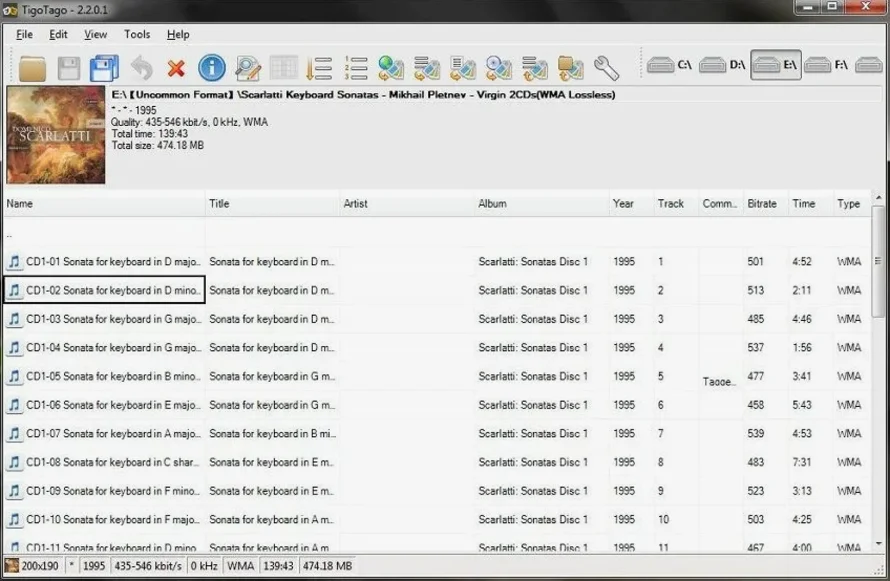This screenshot has width=890, height=581.
Task: Switch to drive C:\
Action: click(x=669, y=65)
